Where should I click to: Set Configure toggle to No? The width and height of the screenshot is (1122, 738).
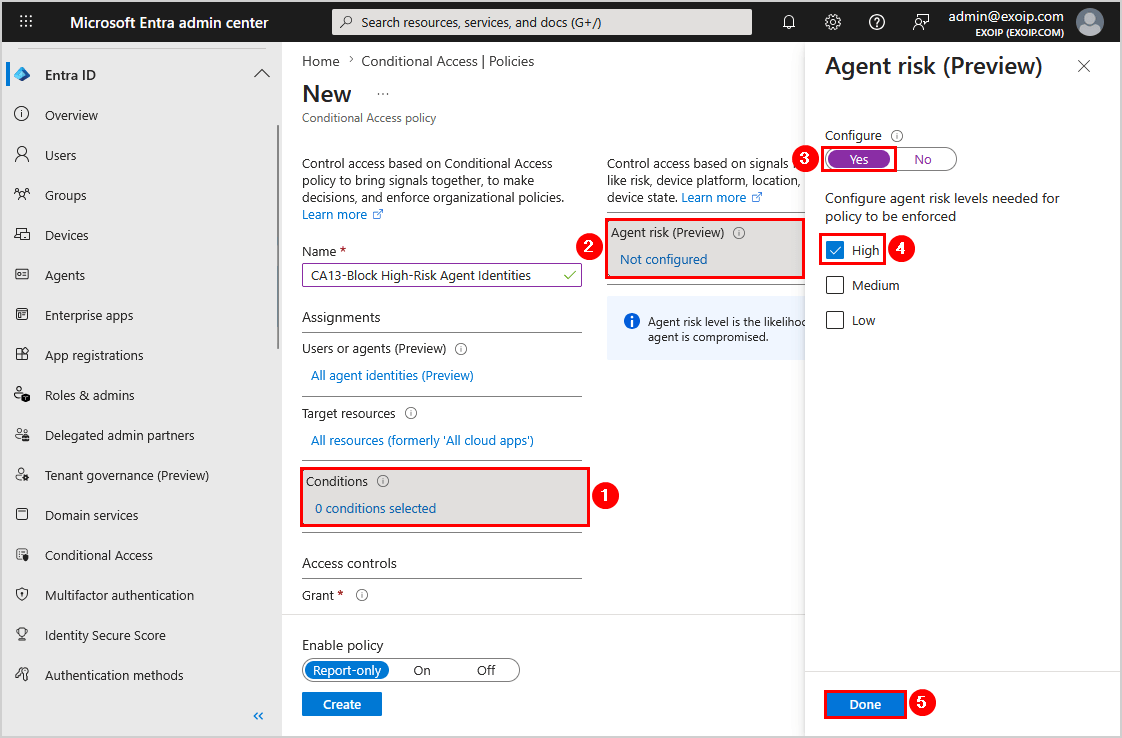coord(923,160)
